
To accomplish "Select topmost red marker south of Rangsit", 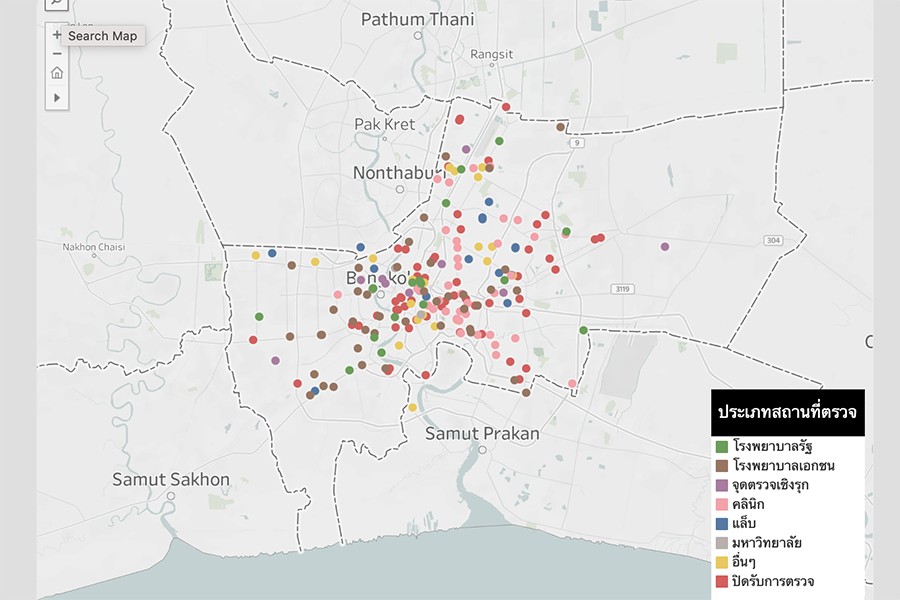I will pyautogui.click(x=506, y=107).
